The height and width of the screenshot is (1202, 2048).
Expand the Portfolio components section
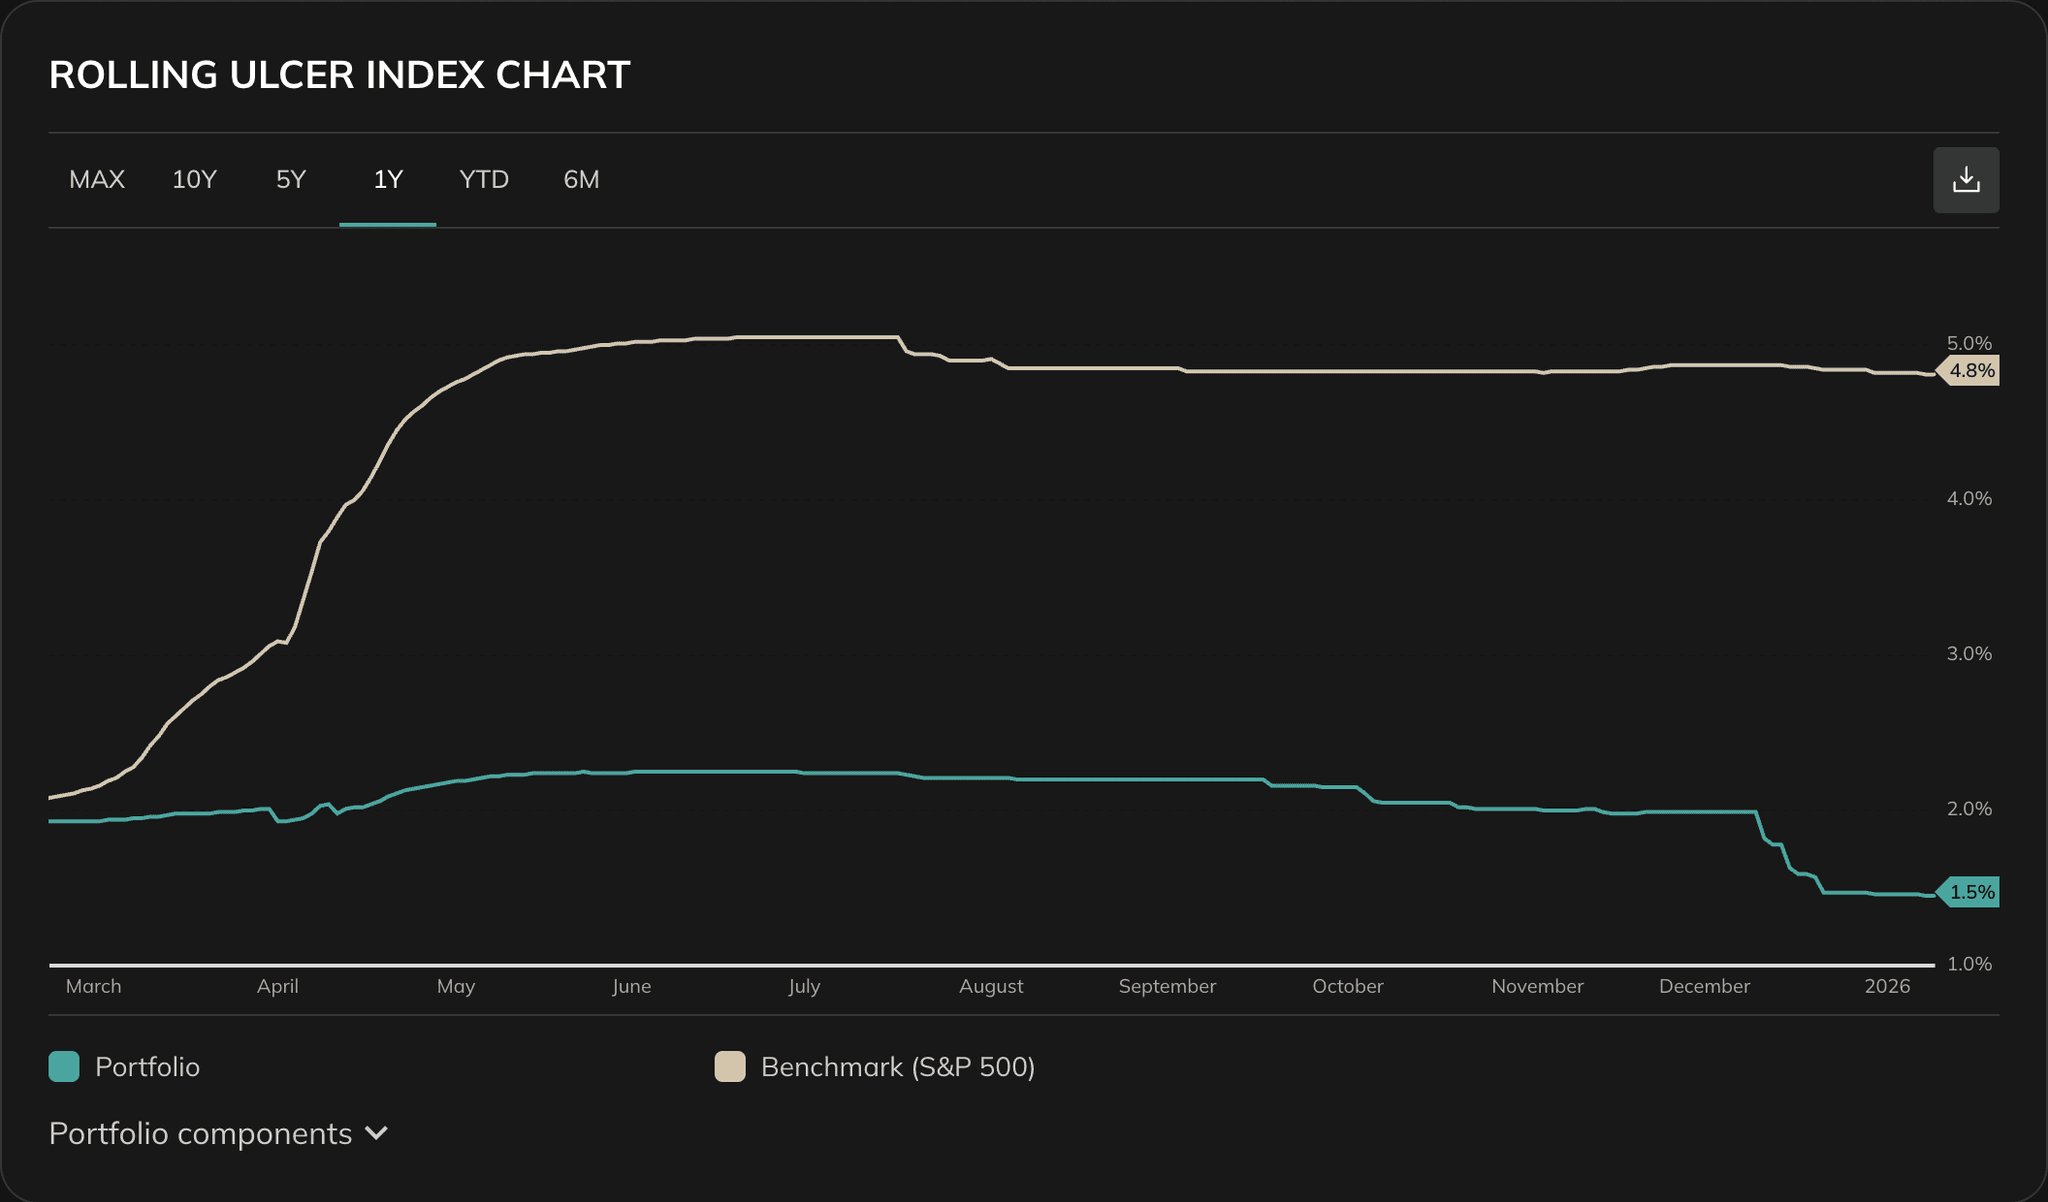pyautogui.click(x=200, y=1134)
